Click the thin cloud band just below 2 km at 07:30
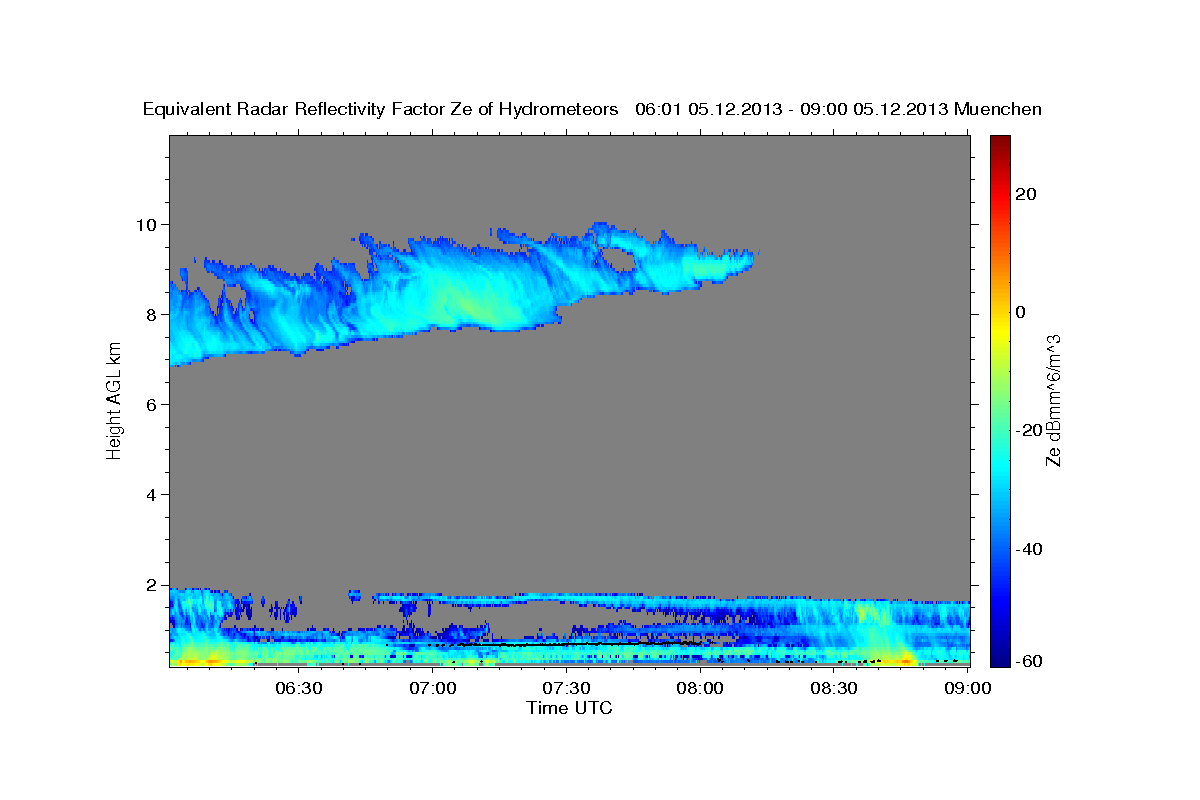This screenshot has height=800, width=1200. pyautogui.click(x=566, y=597)
